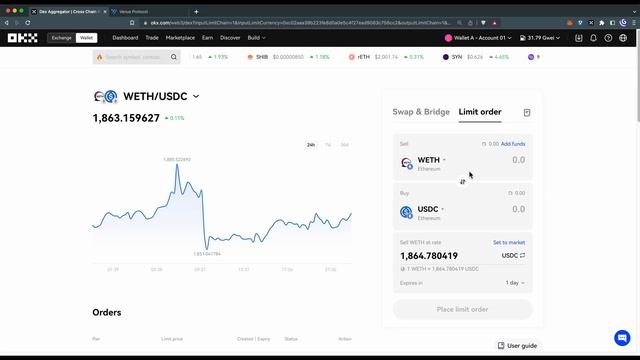Switch to Exchange mode
Image resolution: width=640 pixels, height=360 pixels.
62,38
